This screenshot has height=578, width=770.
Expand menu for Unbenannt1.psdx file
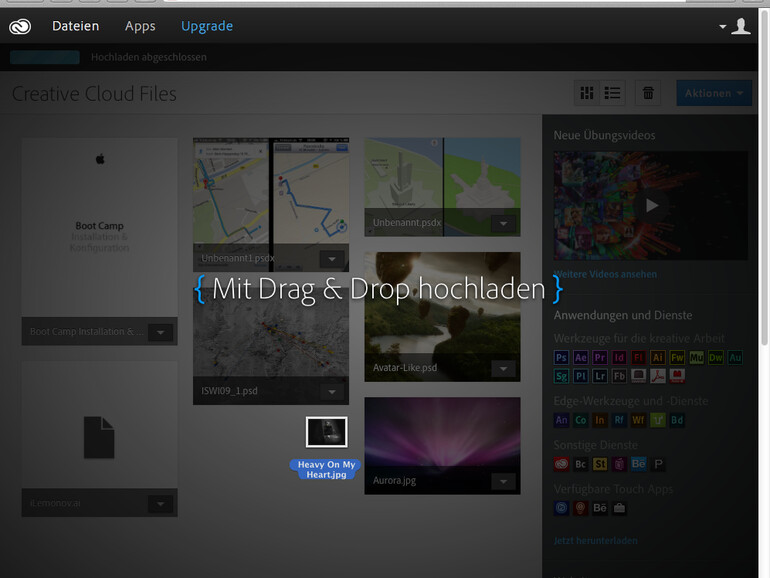point(332,259)
